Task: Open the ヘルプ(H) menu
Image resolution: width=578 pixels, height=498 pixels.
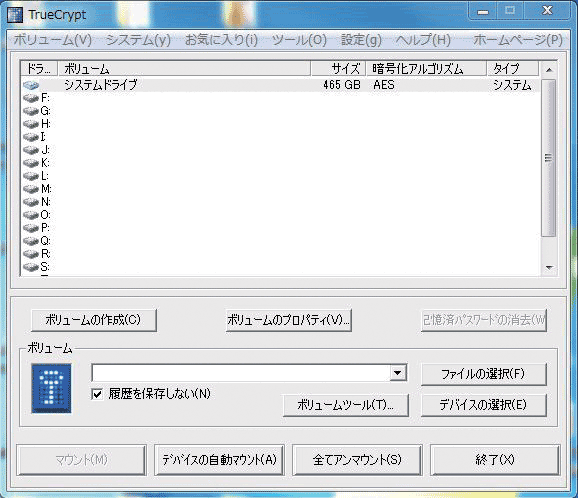Action: (x=423, y=40)
